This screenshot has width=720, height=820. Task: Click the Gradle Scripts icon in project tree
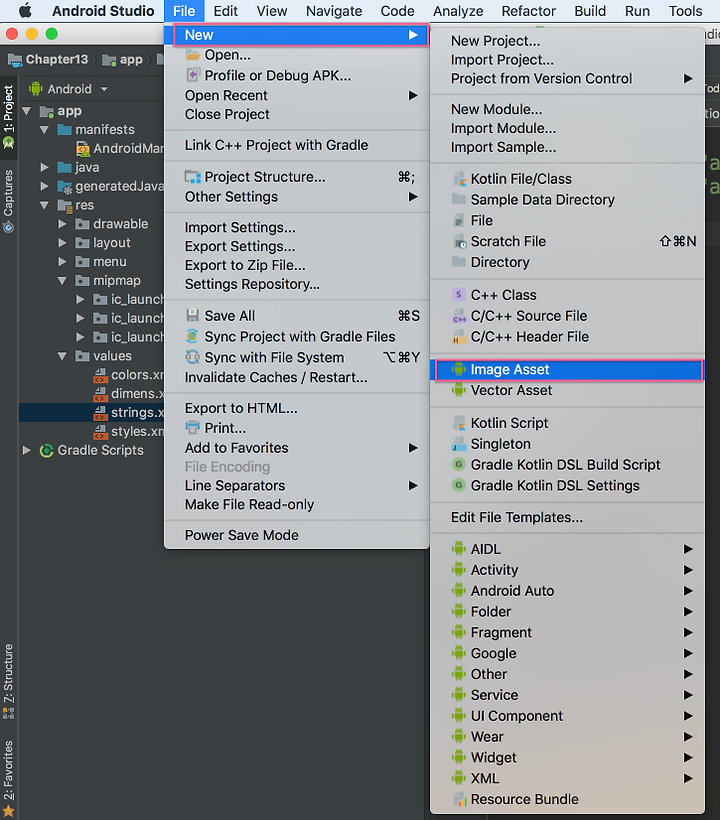click(47, 450)
